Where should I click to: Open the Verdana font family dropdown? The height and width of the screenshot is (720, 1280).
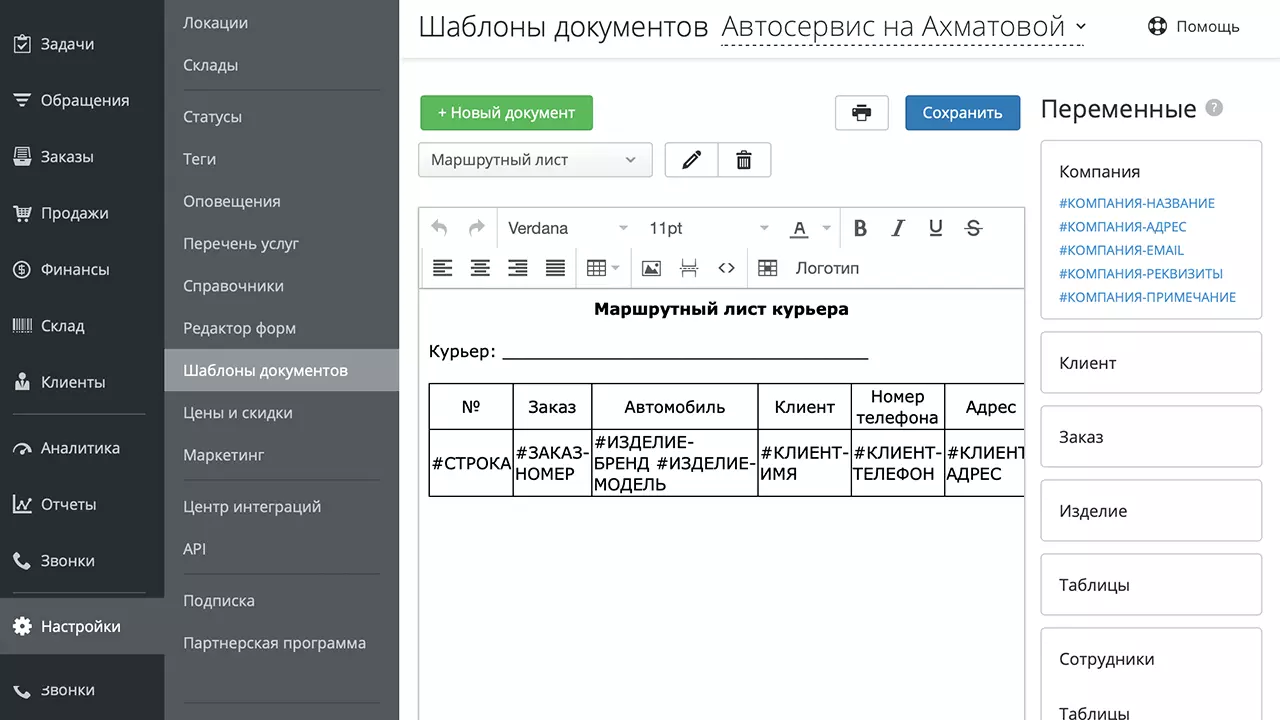pyautogui.click(x=568, y=228)
